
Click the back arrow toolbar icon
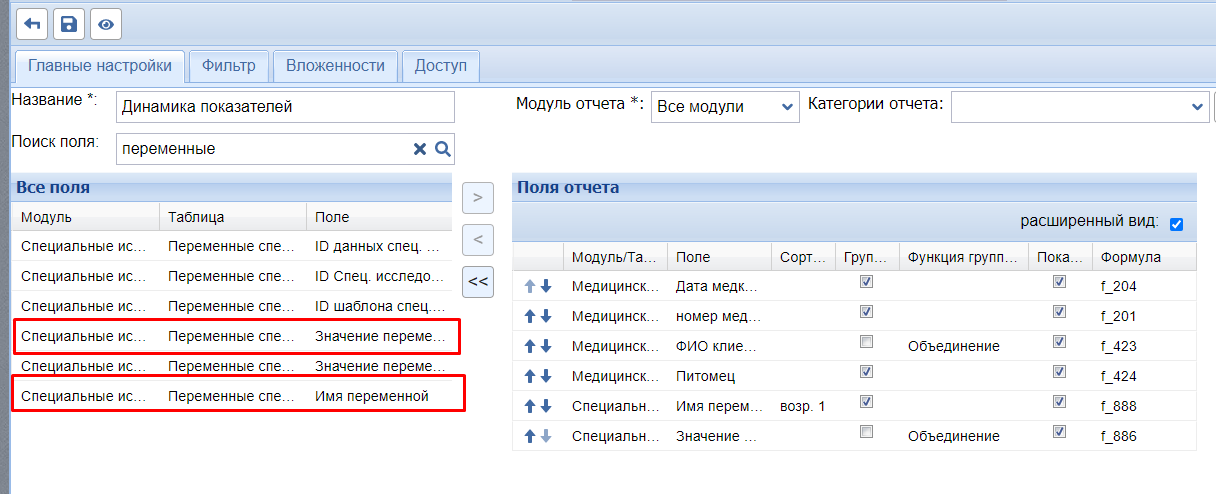[x=33, y=24]
